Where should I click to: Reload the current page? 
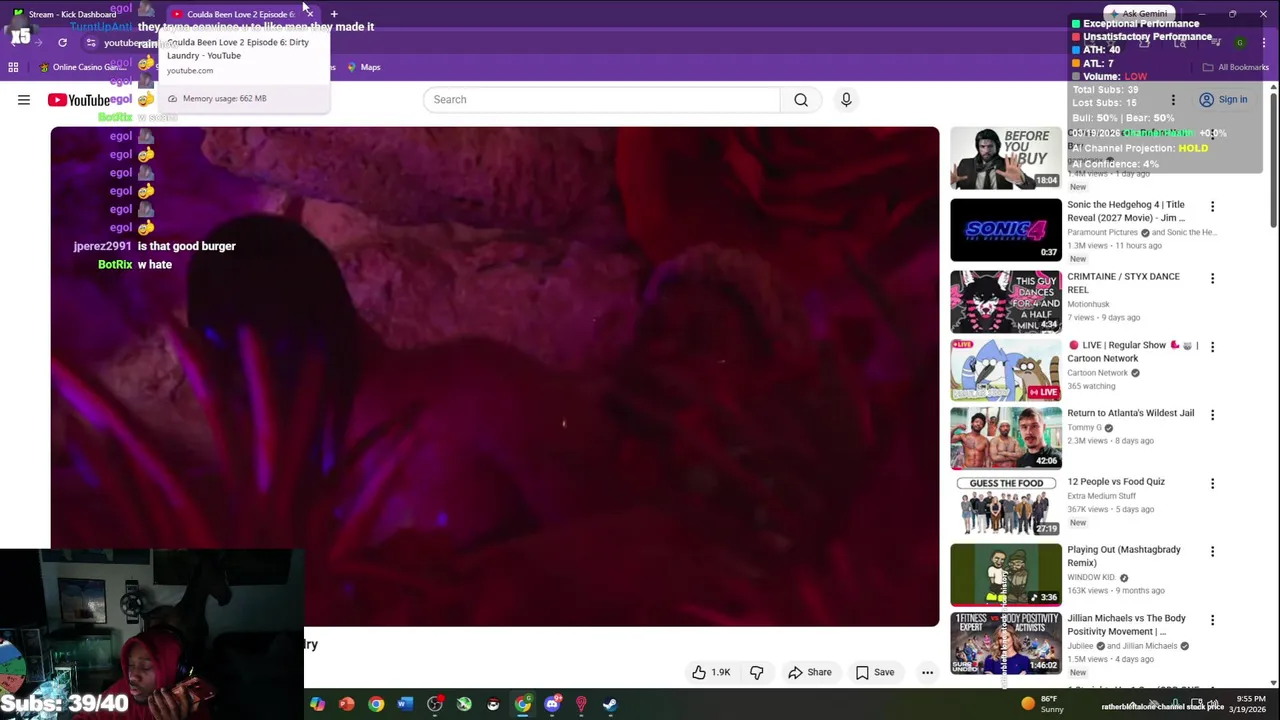click(x=62, y=42)
